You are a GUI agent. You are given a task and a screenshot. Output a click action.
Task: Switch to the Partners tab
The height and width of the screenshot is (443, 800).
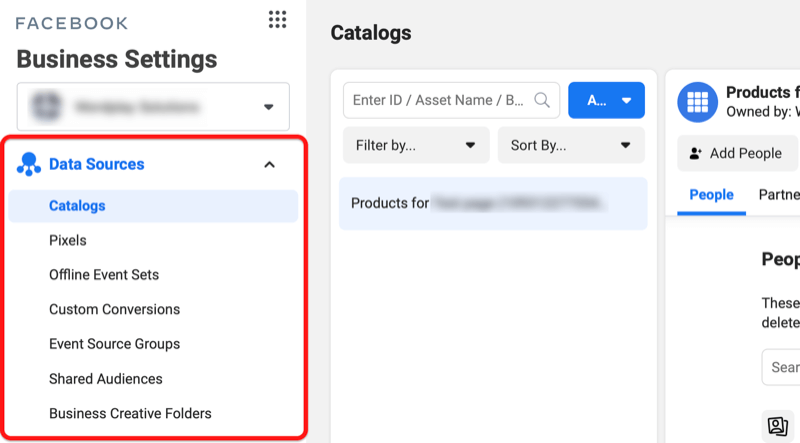pyautogui.click(x=779, y=195)
